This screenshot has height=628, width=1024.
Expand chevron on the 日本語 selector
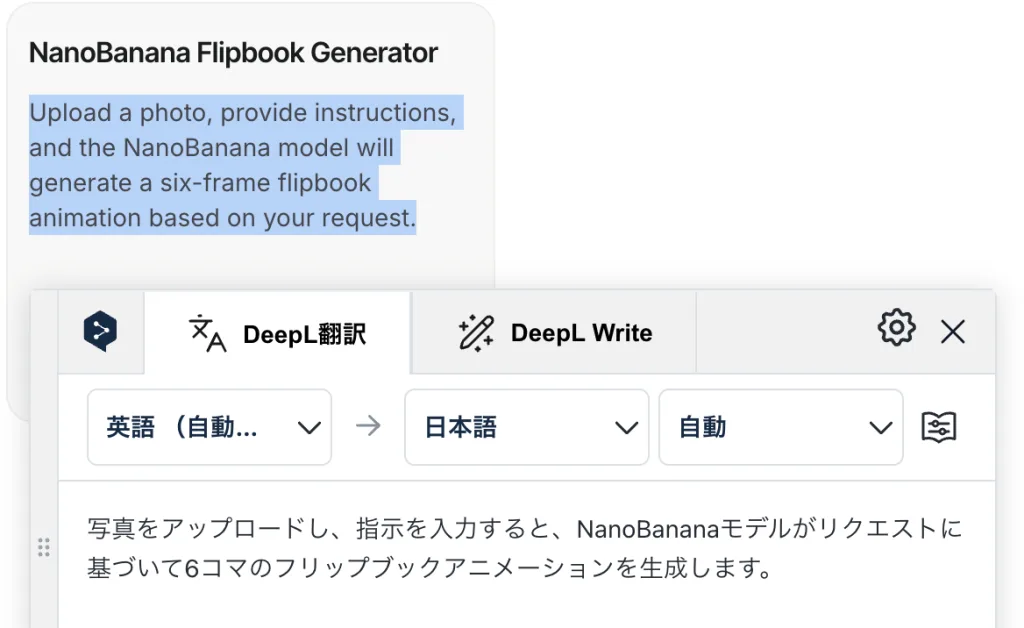click(626, 428)
